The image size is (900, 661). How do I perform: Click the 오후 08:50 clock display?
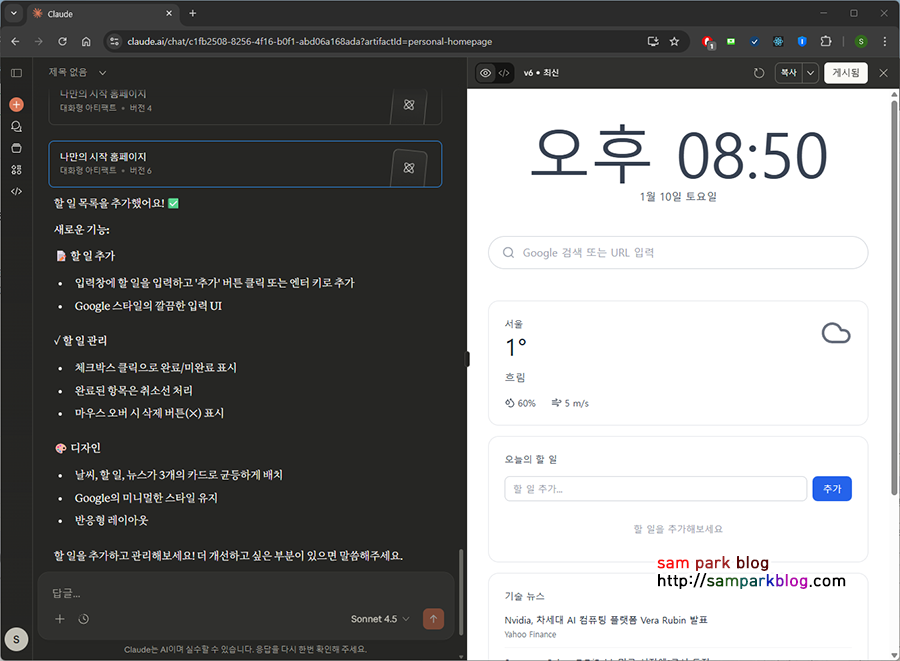click(678, 155)
